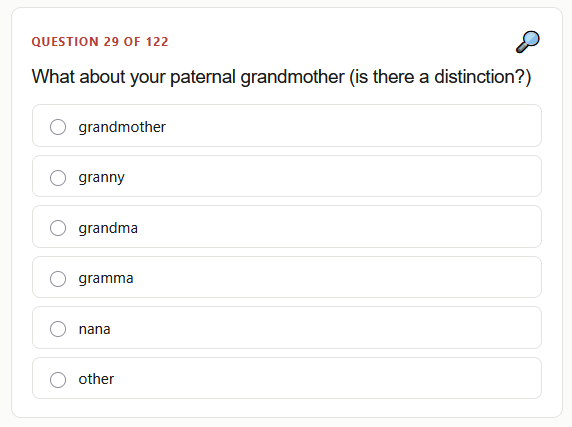Click inside the grandmother option card
572x427 pixels.
click(x=287, y=126)
